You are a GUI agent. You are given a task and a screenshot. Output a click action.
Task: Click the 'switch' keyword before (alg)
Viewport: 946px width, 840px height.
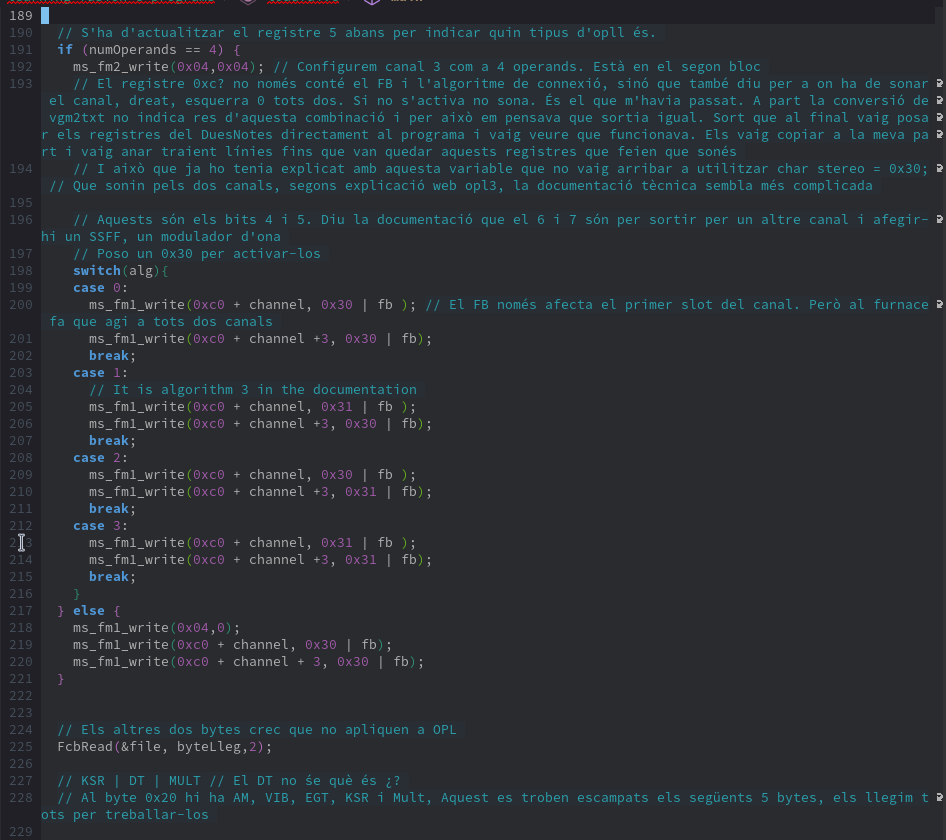[x=97, y=270]
